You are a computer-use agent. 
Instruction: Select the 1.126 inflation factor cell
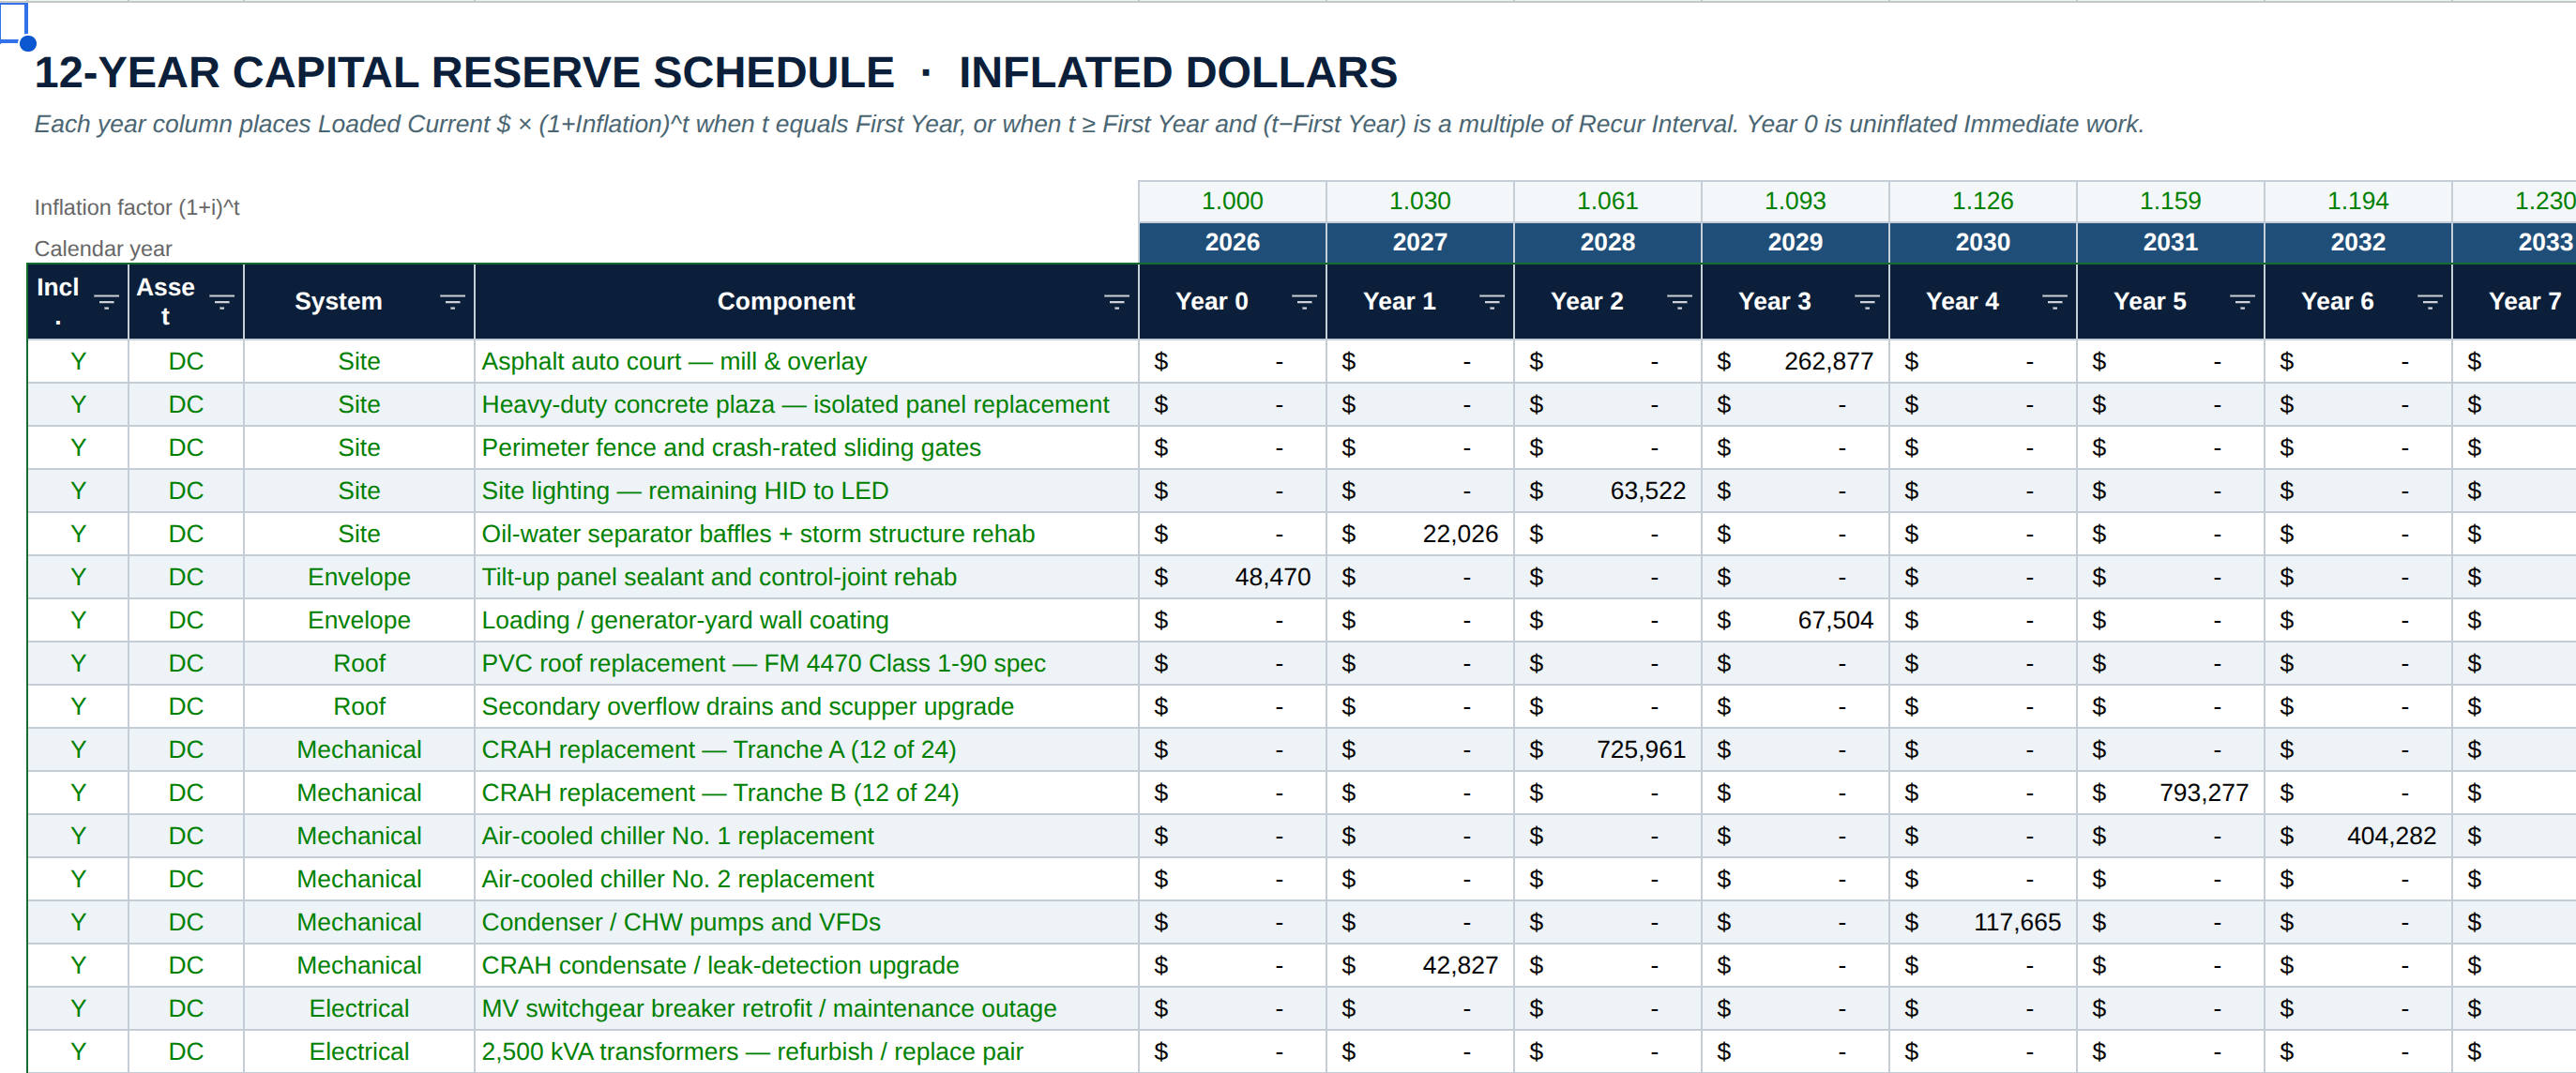click(x=1983, y=201)
